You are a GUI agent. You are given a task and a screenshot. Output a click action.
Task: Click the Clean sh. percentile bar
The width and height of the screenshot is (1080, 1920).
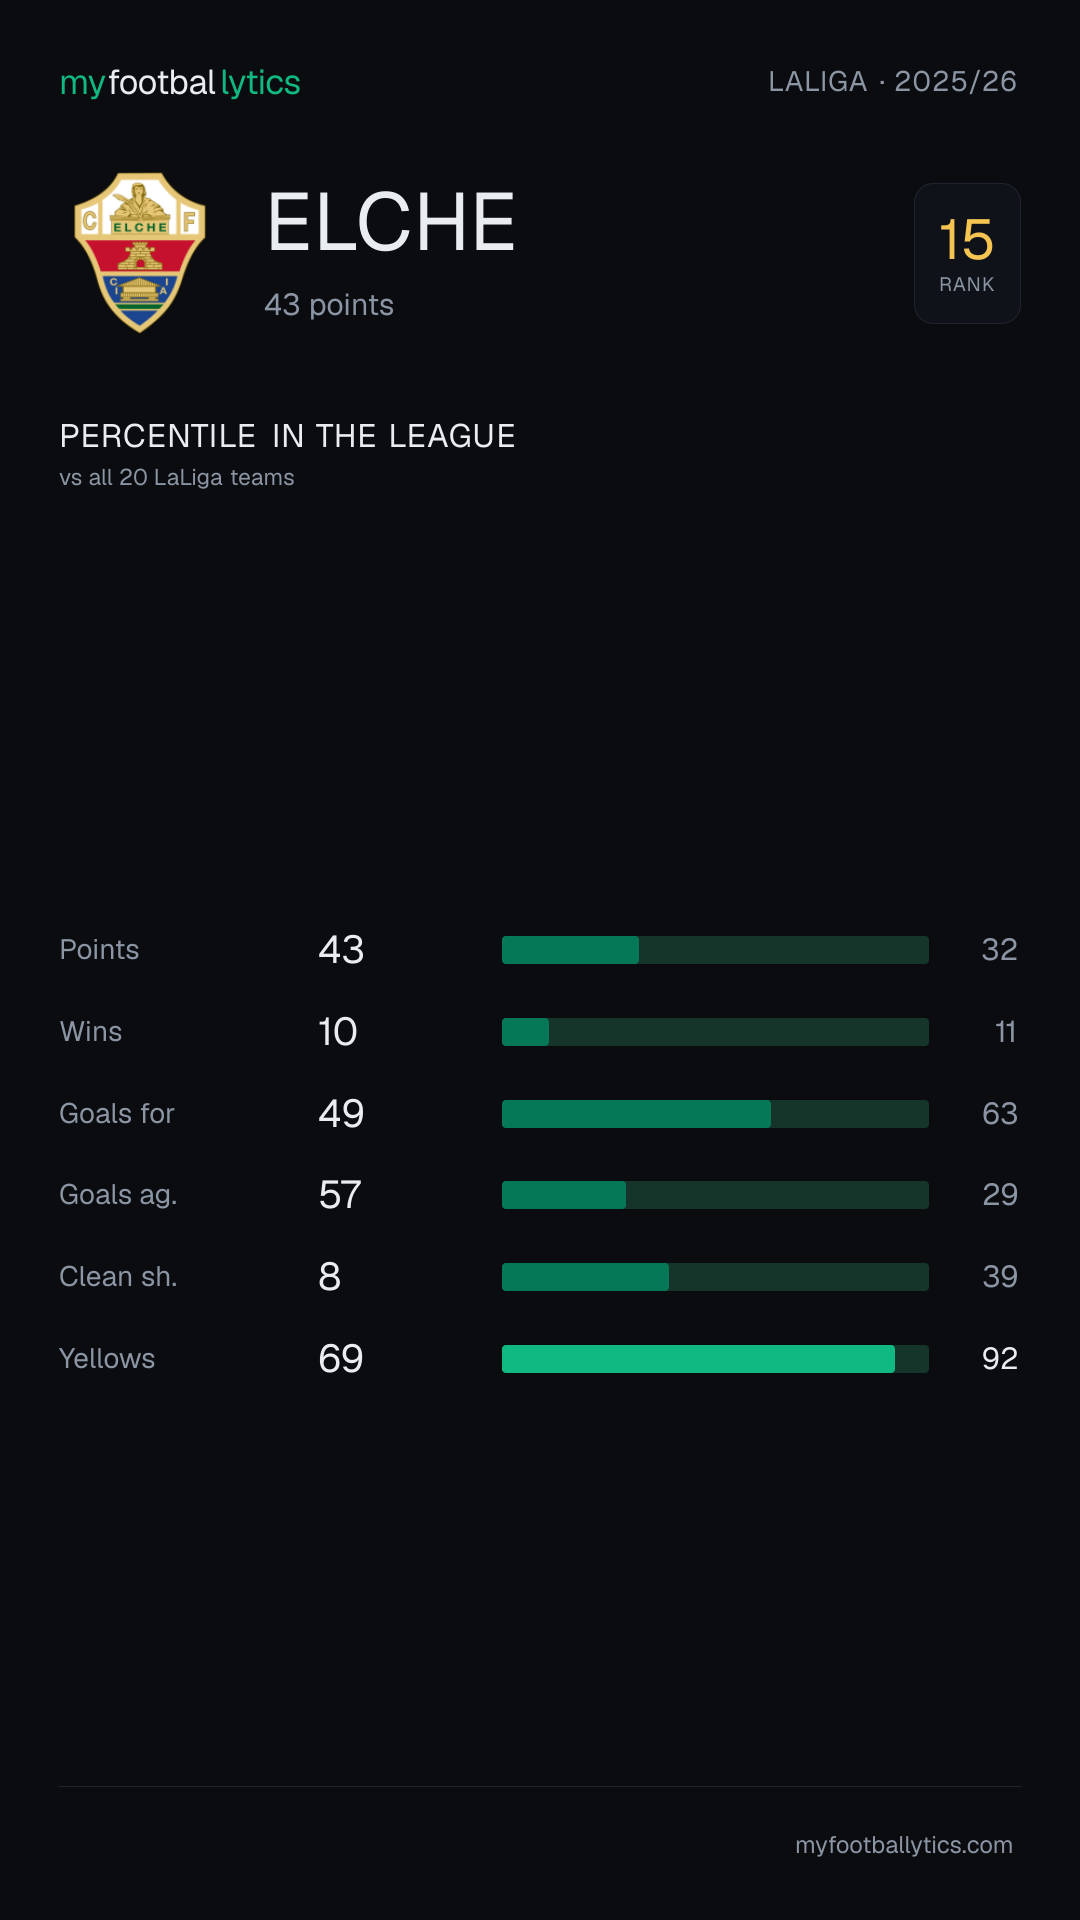point(715,1277)
